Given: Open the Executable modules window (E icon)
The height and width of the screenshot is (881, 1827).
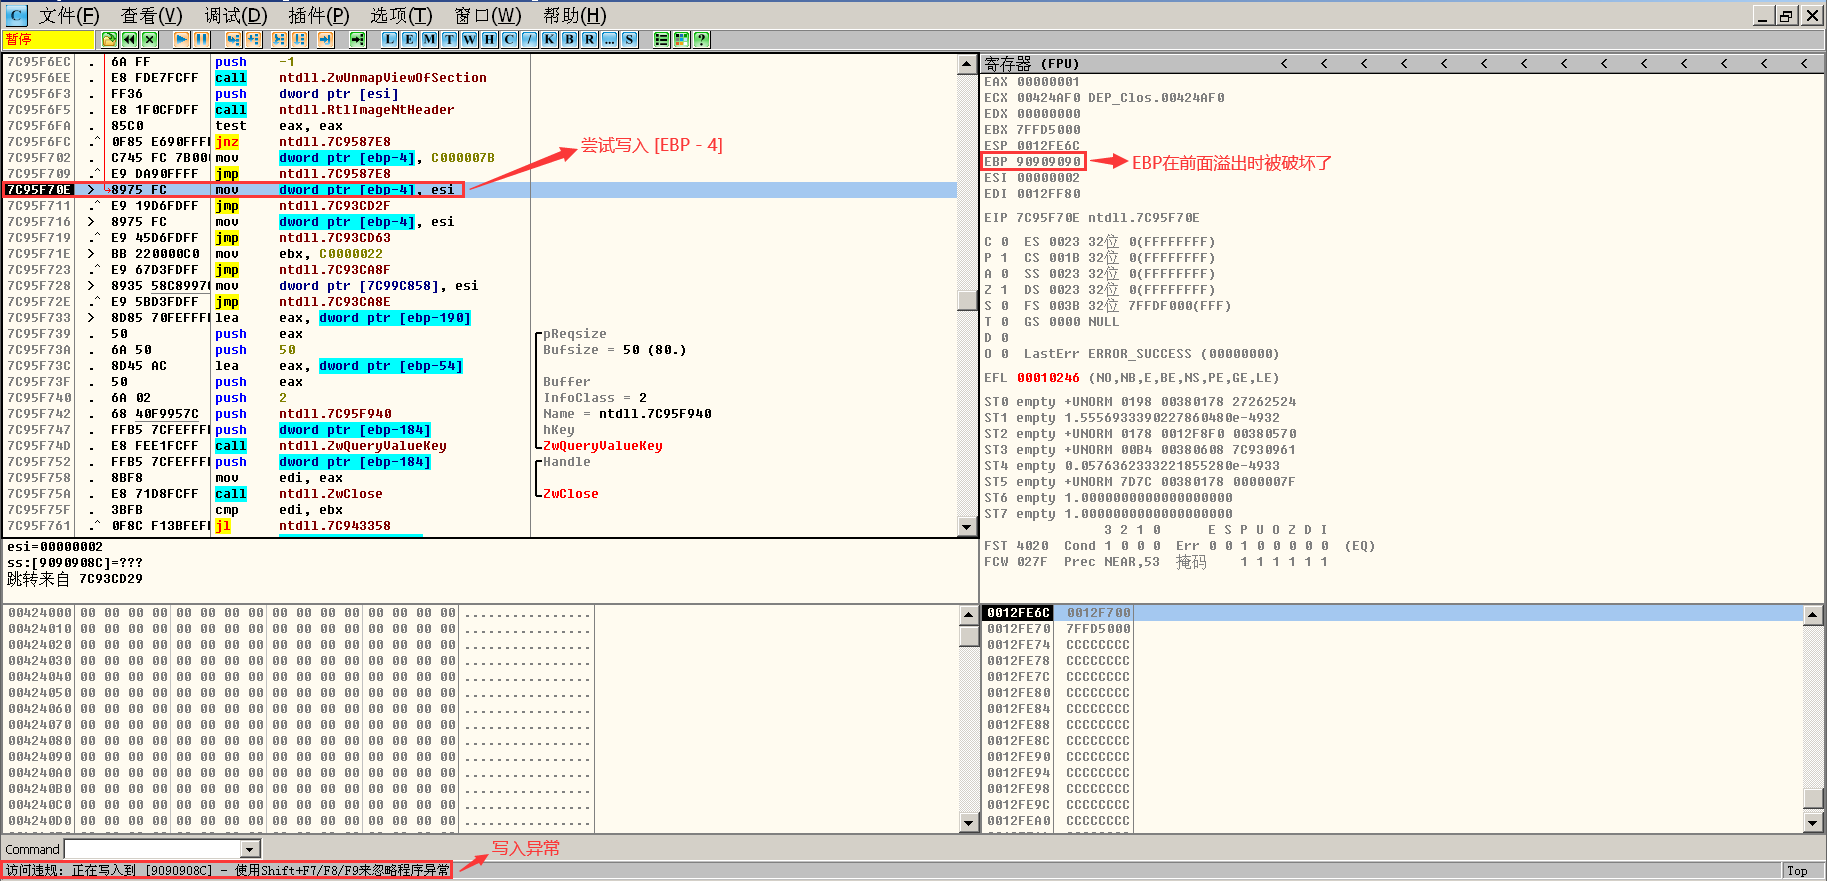Looking at the screenshot, I should 409,40.
